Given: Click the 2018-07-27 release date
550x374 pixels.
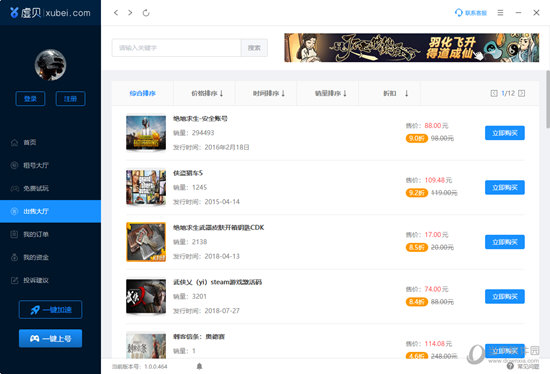Looking at the screenshot, I should click(x=222, y=311).
